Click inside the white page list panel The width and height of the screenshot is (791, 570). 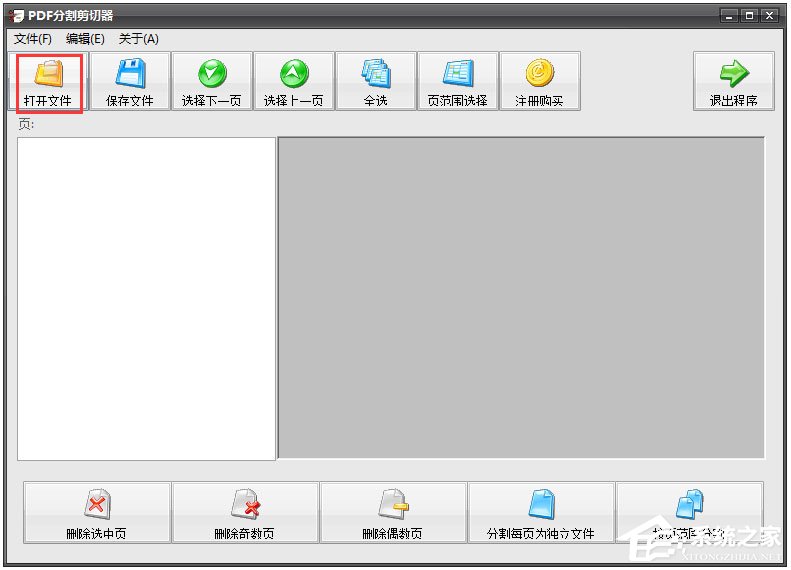[x=146, y=299]
